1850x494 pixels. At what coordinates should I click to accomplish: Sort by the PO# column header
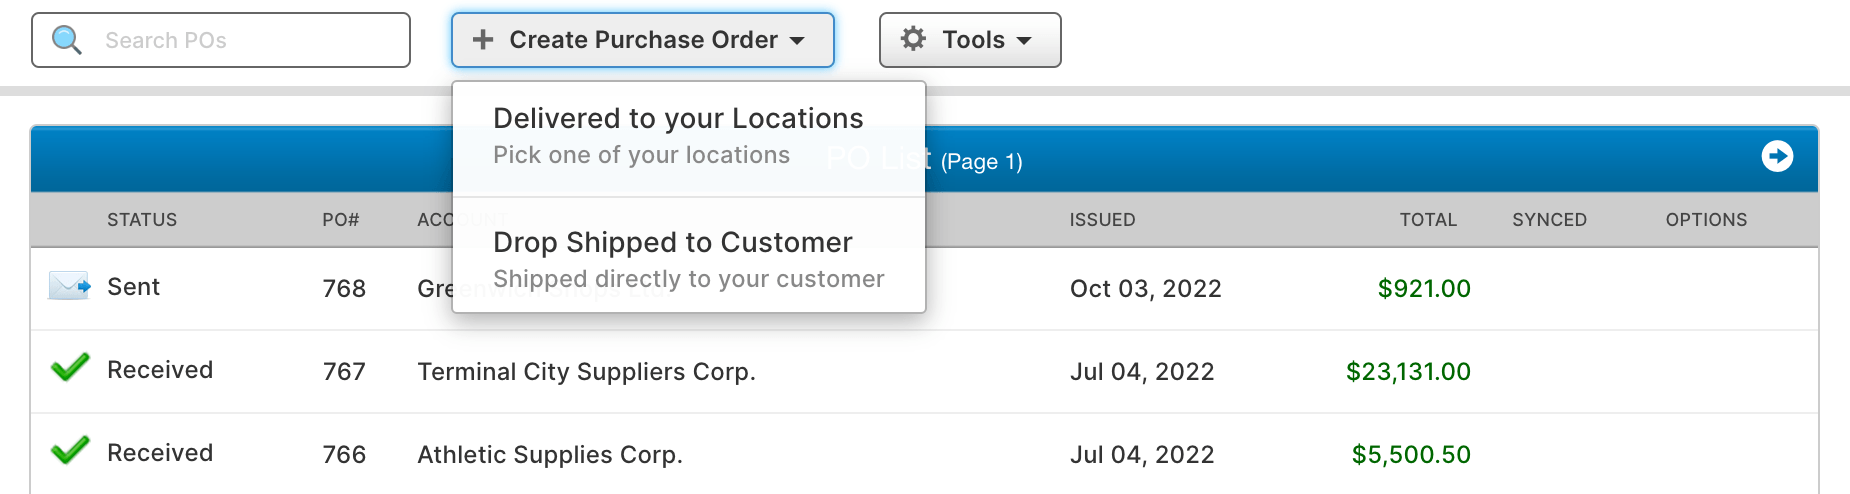[x=341, y=220]
